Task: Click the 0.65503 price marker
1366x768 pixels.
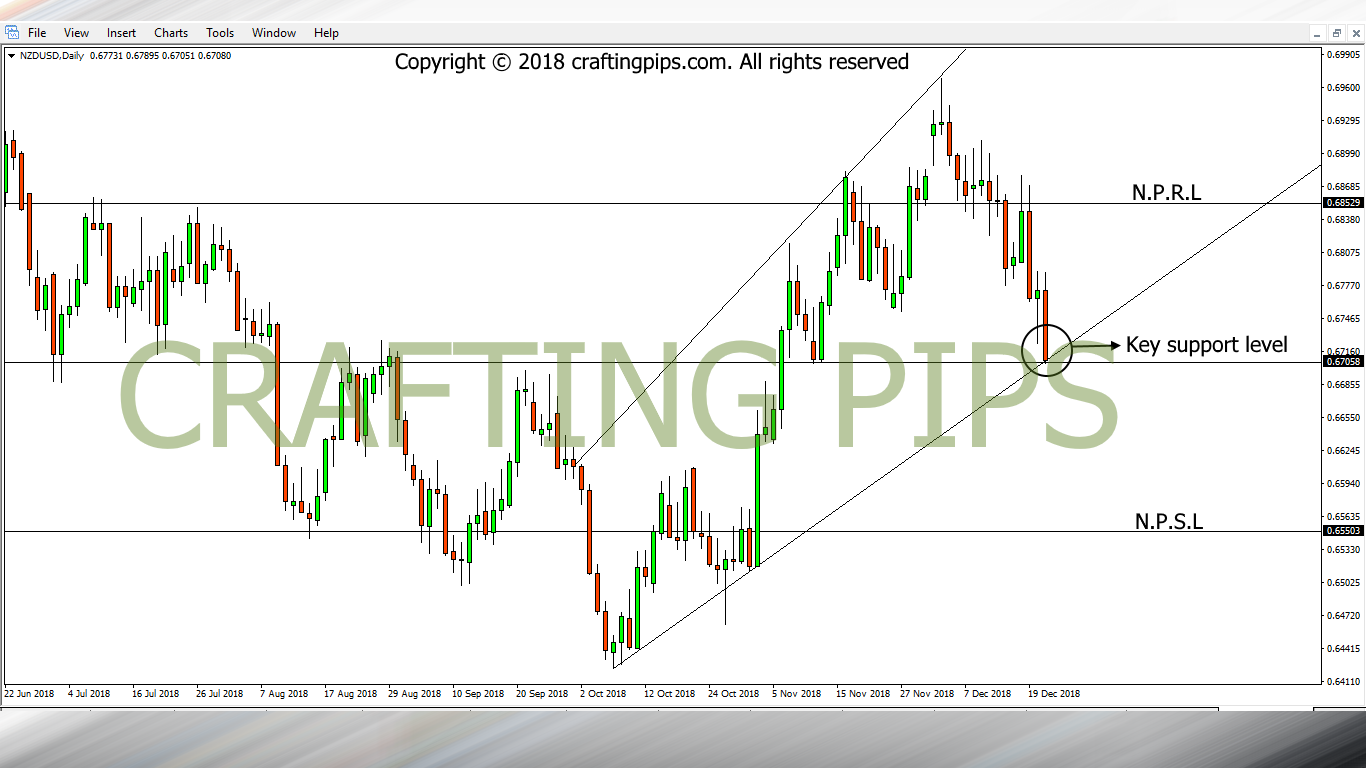Action: pyautogui.click(x=1343, y=531)
